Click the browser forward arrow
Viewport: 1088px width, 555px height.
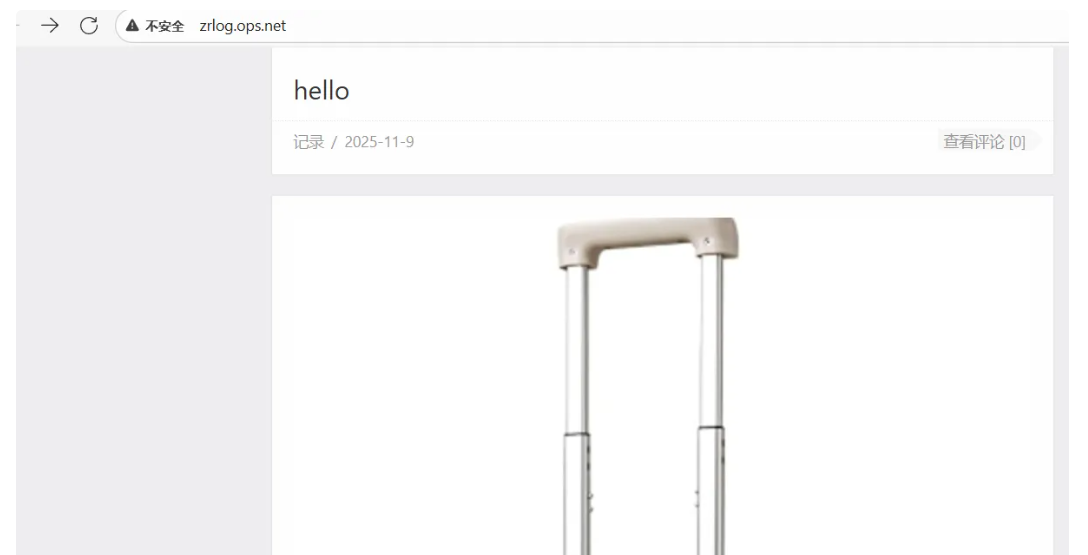[x=49, y=26]
